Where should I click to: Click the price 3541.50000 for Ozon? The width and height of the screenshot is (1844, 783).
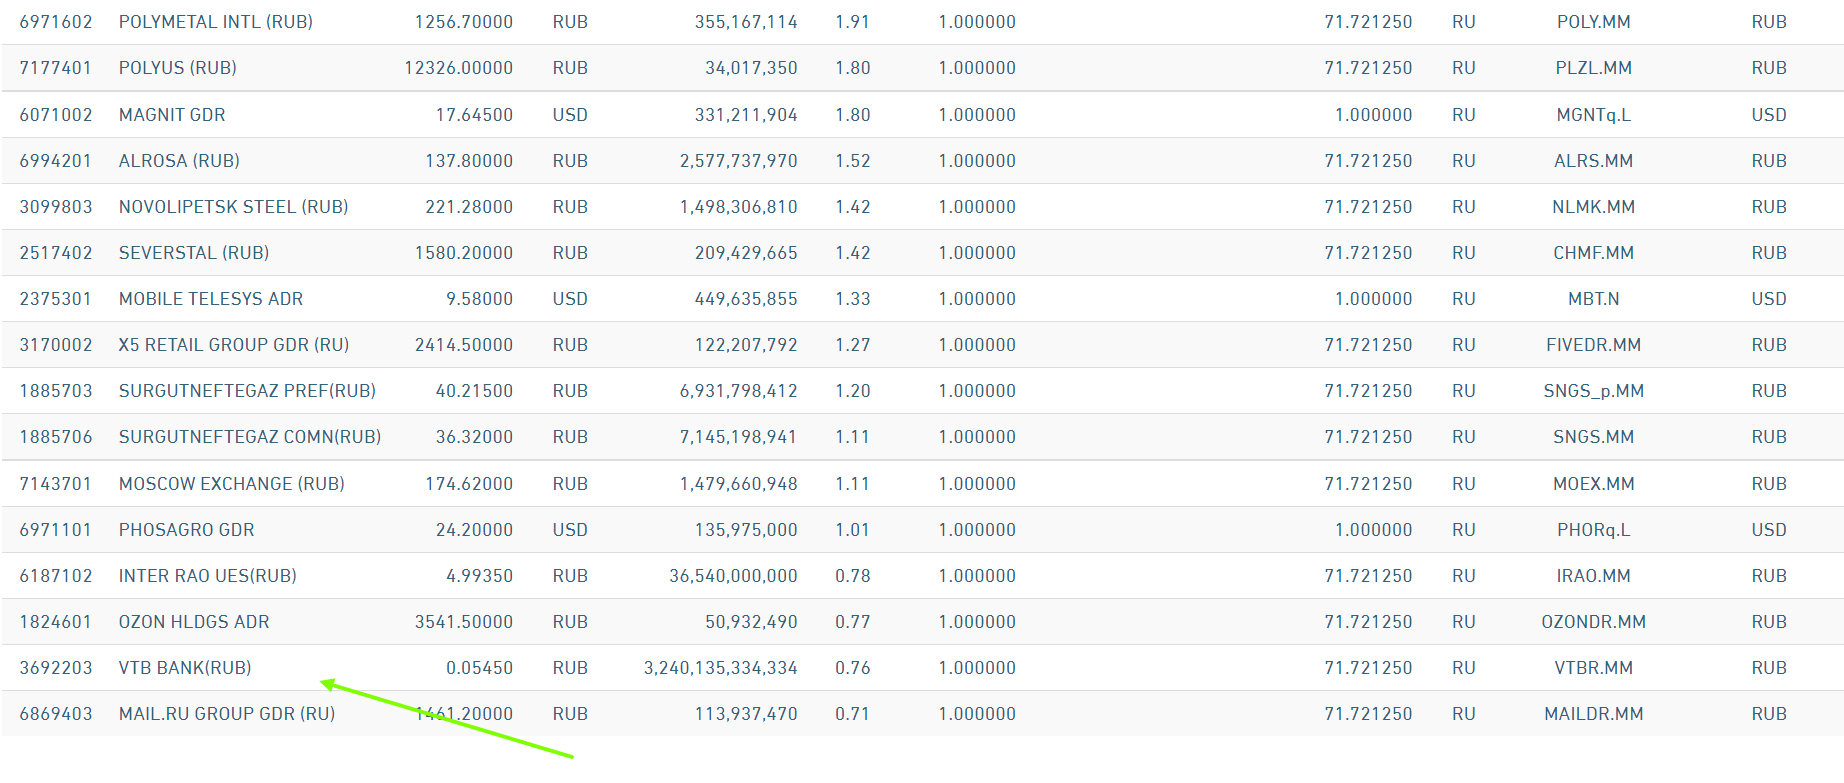pos(464,622)
